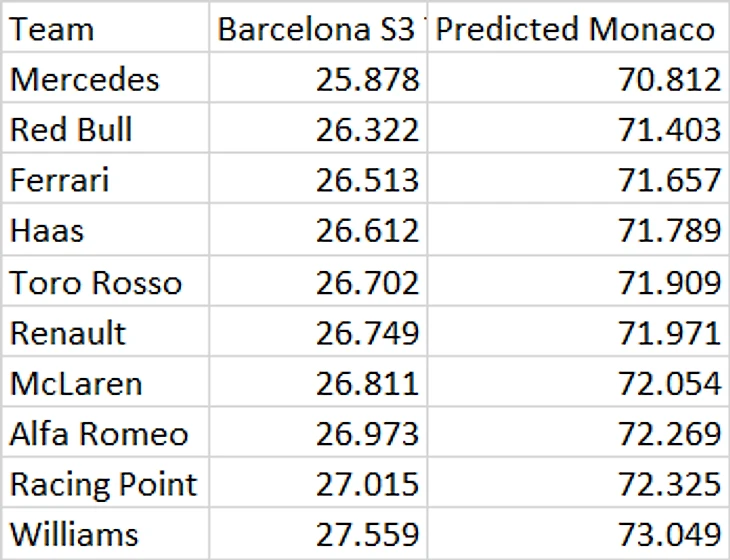This screenshot has height=560, width=730.
Task: Click the Toro Rosso cell
Action: click(105, 283)
